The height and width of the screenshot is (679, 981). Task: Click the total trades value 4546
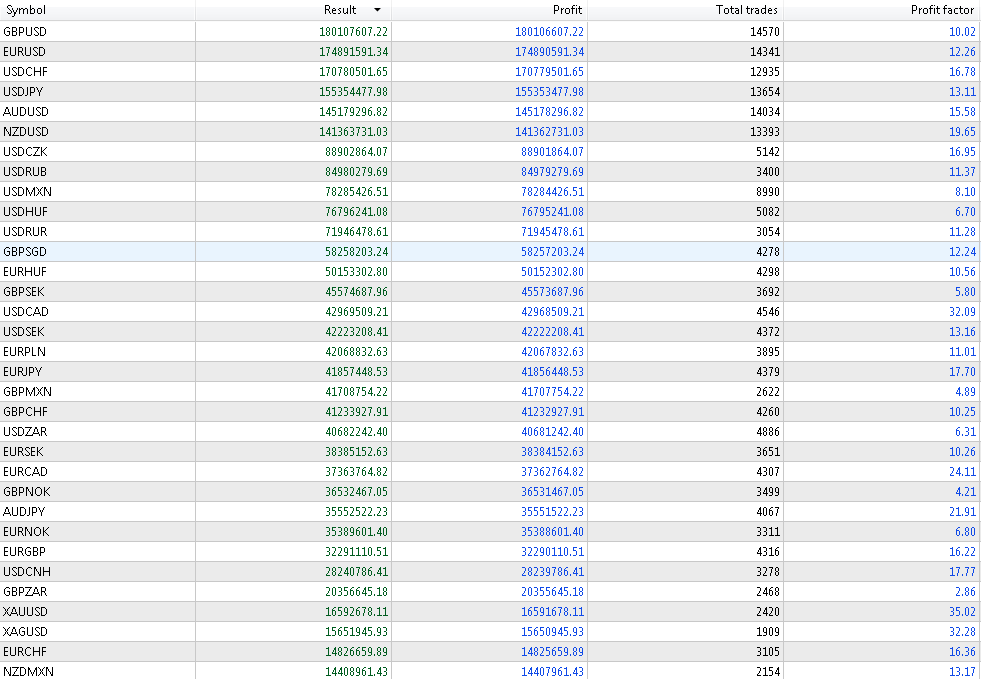click(x=768, y=312)
